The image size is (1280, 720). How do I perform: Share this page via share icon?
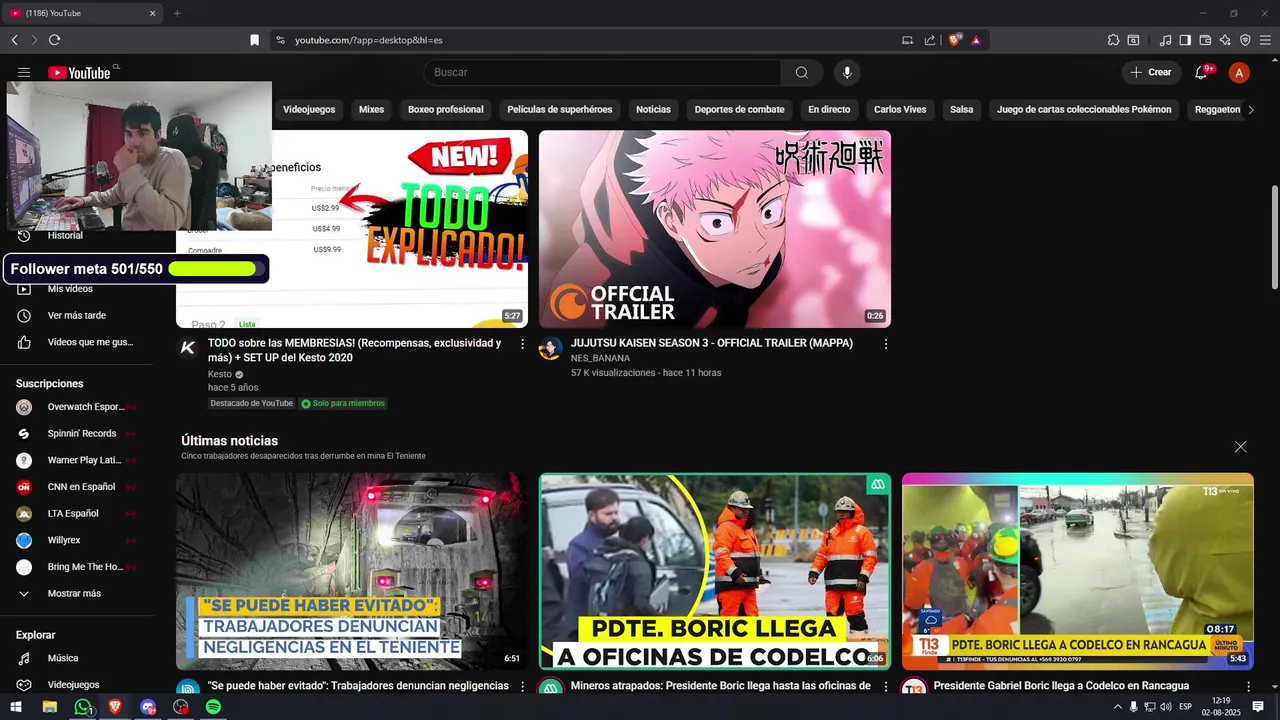coord(930,40)
